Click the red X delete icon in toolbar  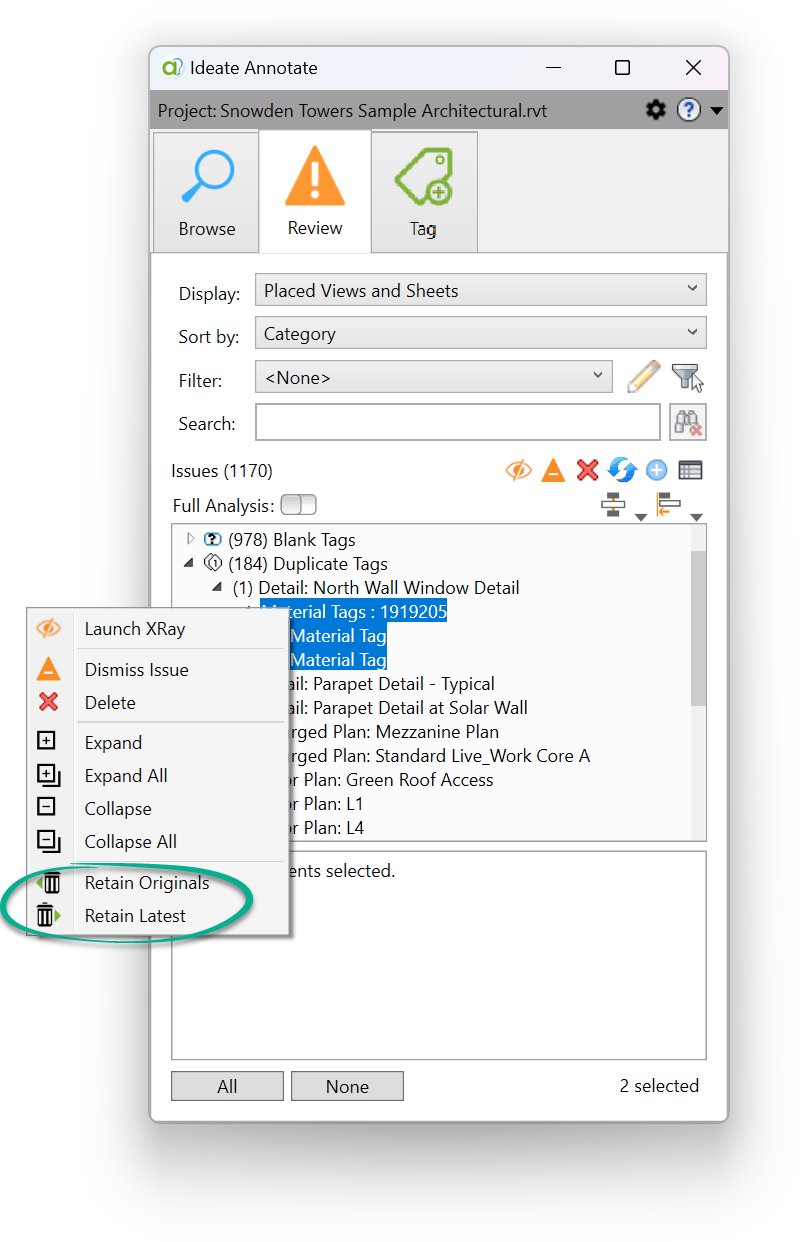click(x=588, y=470)
